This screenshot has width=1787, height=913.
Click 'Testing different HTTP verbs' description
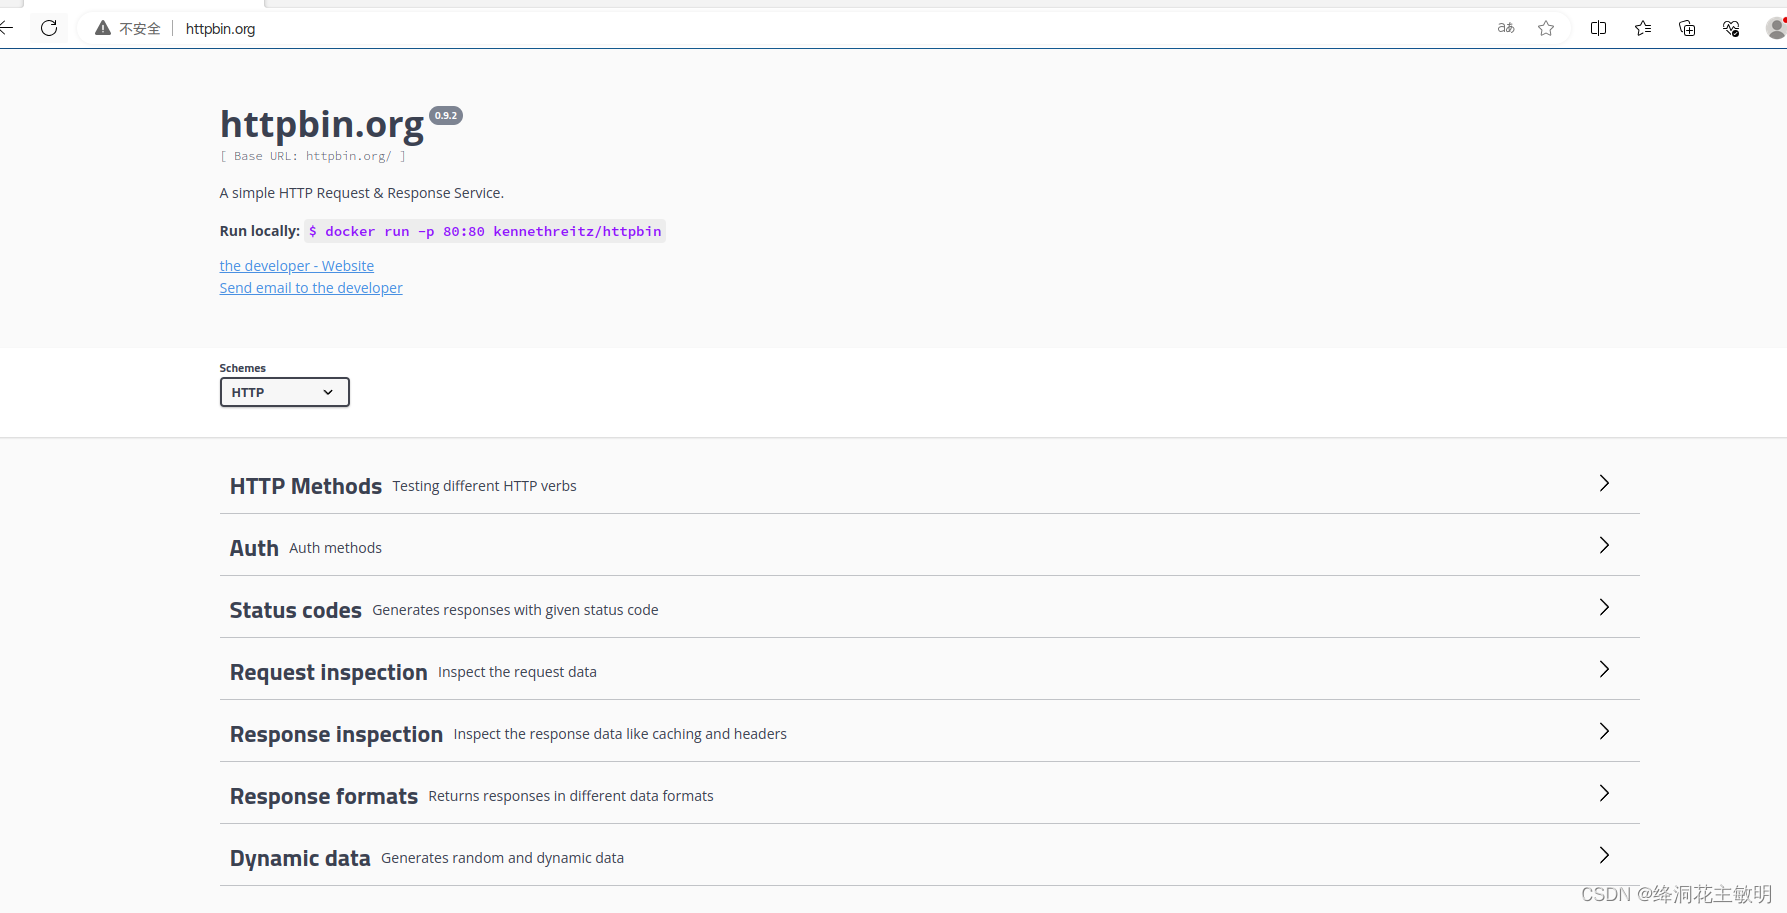coord(484,486)
